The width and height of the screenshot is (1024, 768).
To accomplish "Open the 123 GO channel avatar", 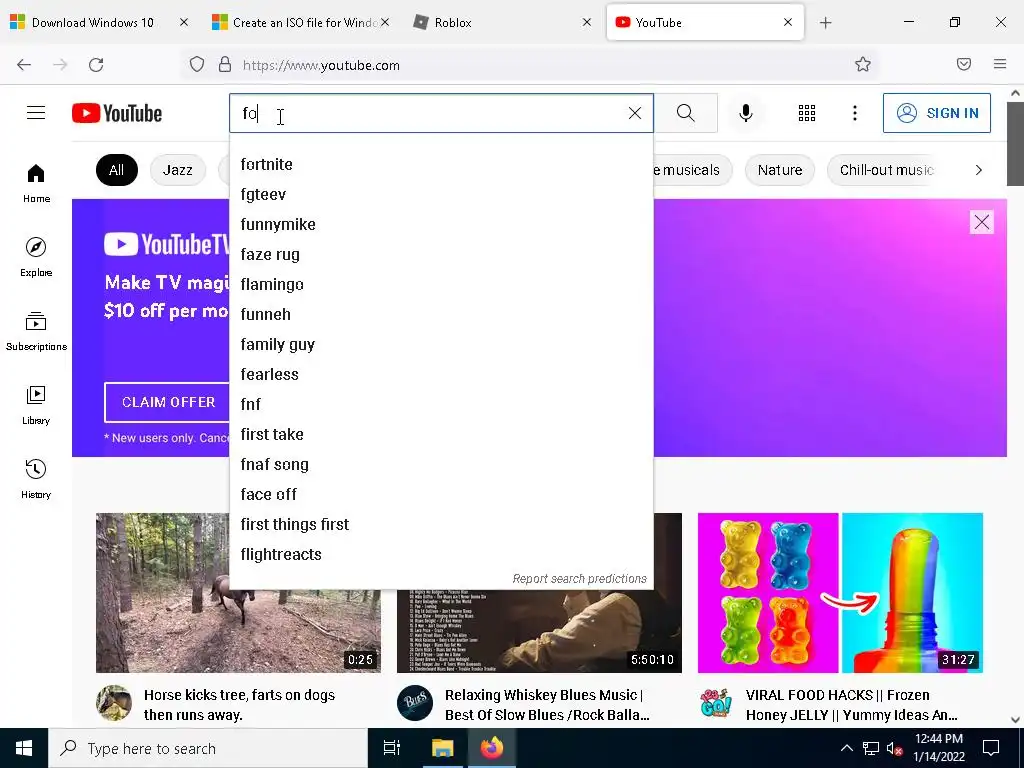I will (716, 703).
